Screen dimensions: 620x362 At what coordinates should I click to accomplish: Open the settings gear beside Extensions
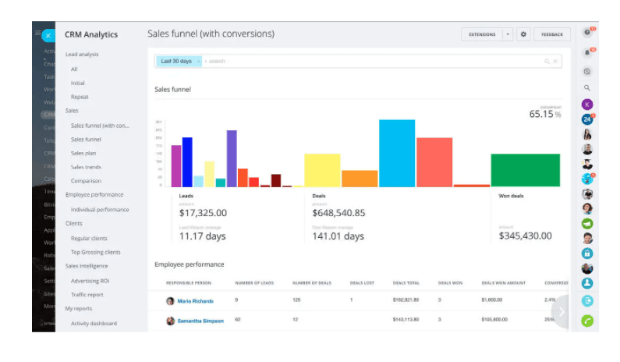coord(523,34)
